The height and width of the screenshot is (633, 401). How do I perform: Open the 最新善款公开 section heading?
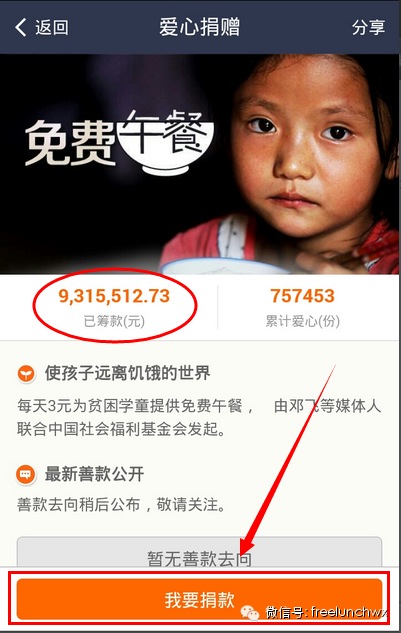(x=94, y=474)
